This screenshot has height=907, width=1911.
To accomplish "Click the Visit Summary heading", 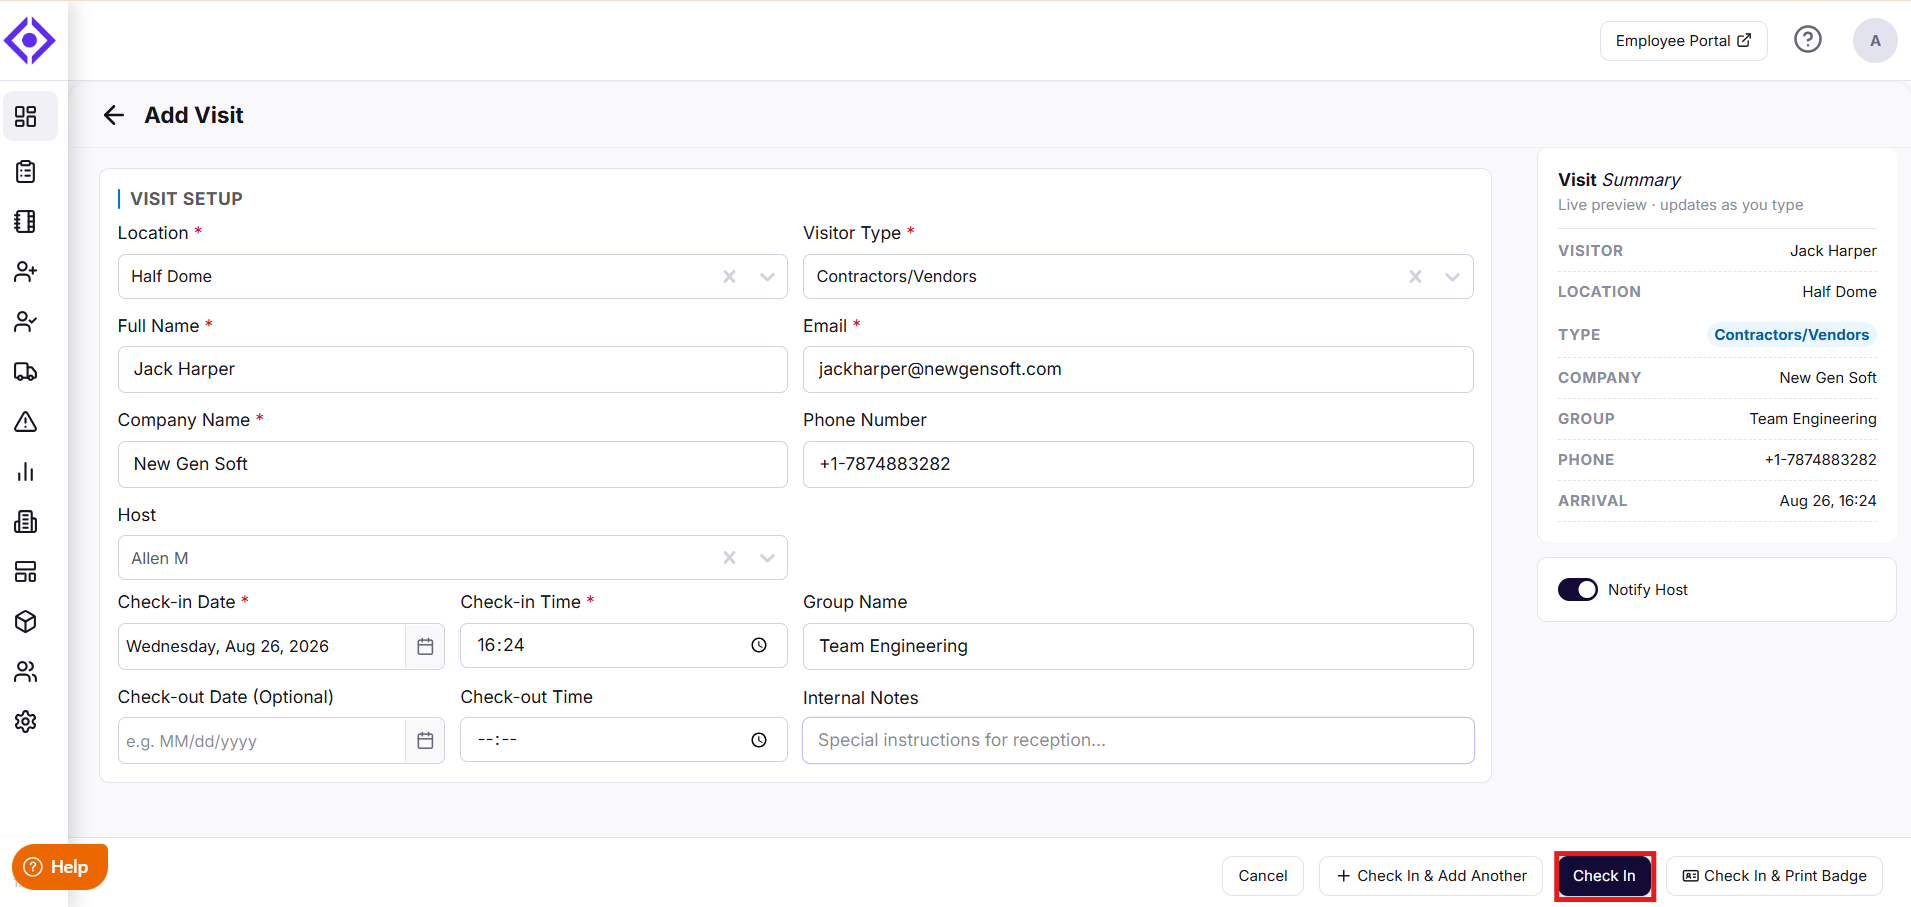I will click(1619, 180).
